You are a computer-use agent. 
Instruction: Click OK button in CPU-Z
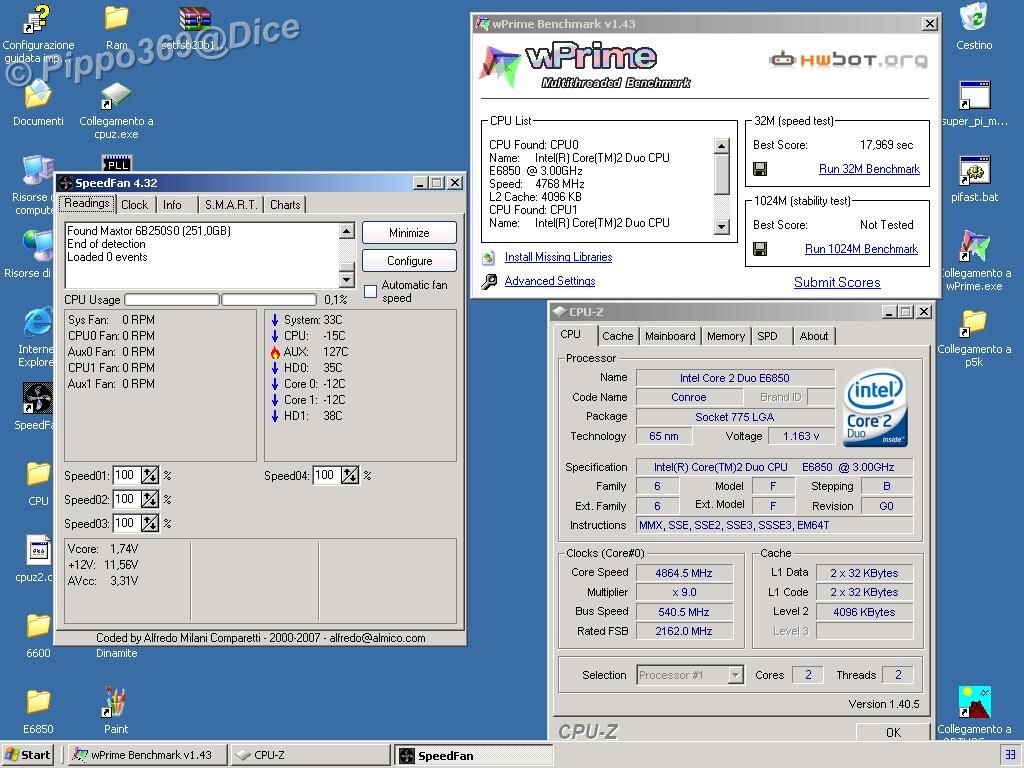click(893, 733)
